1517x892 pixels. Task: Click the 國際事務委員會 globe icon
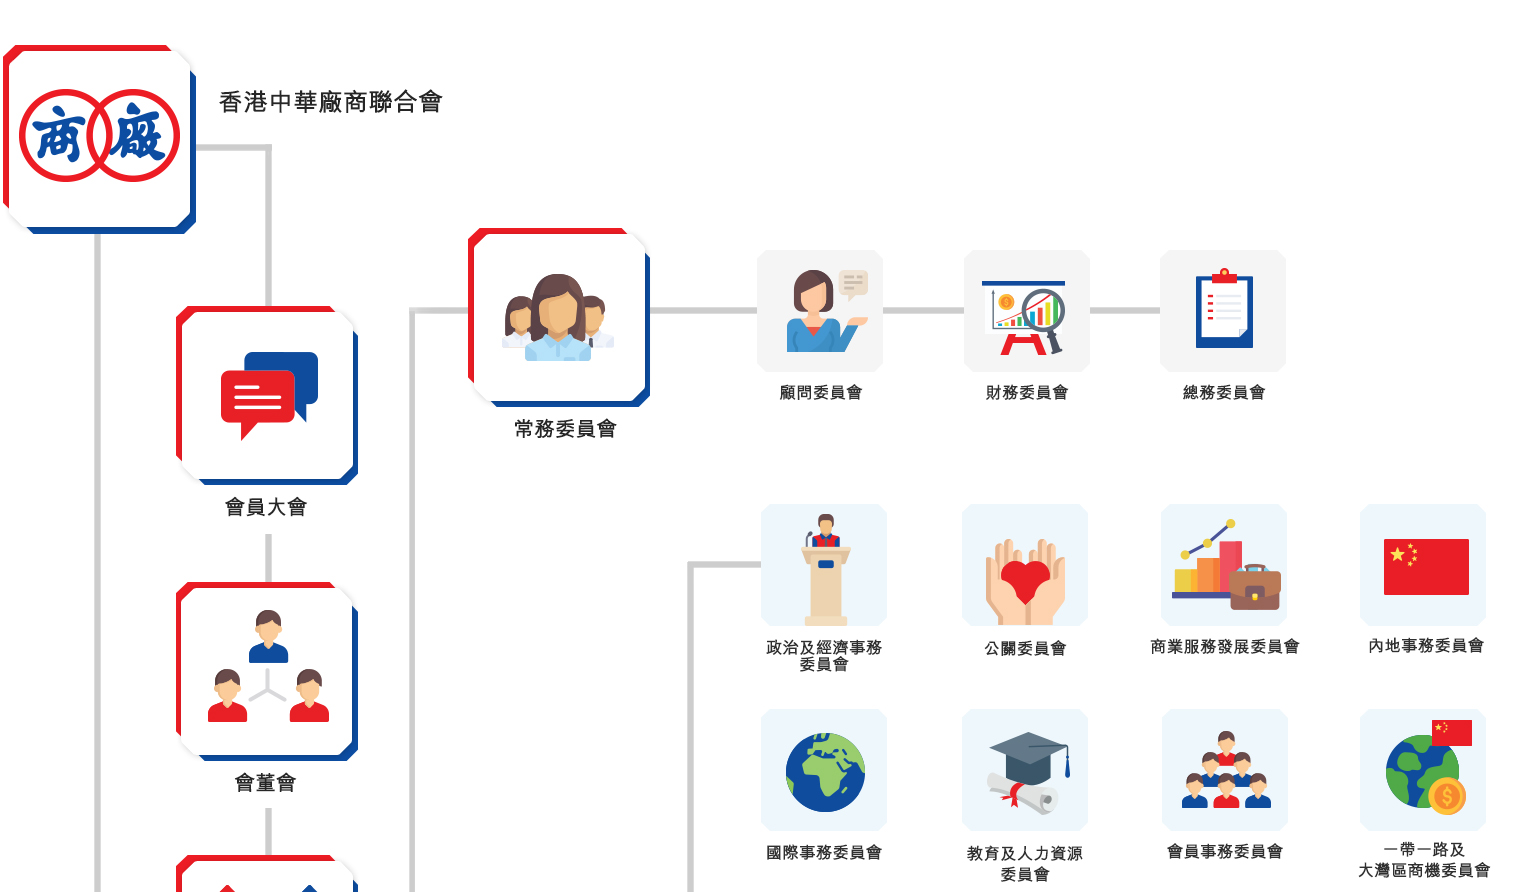(824, 770)
